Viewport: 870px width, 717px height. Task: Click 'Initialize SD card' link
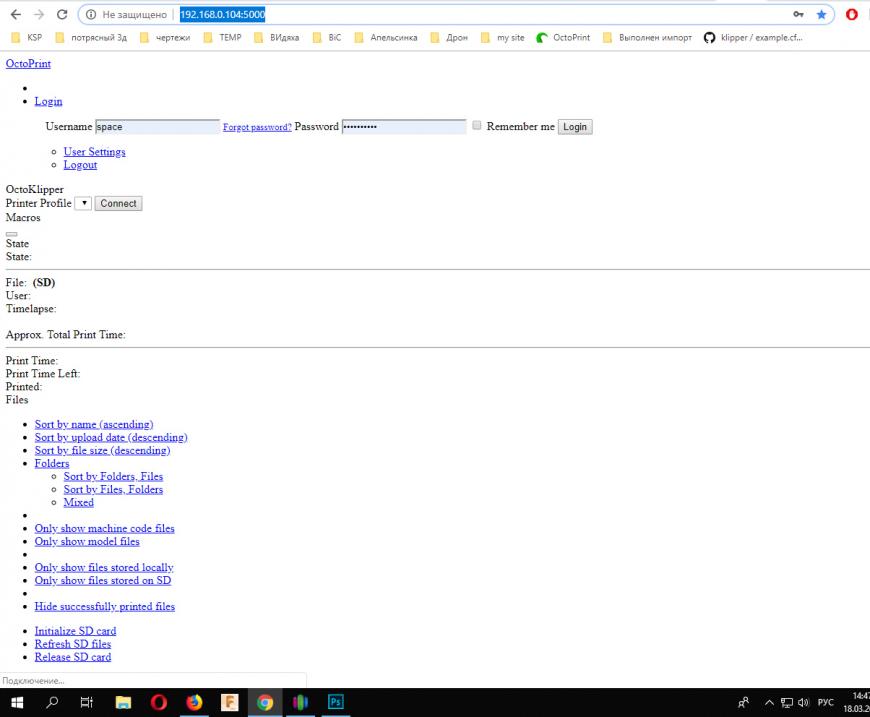pos(75,630)
